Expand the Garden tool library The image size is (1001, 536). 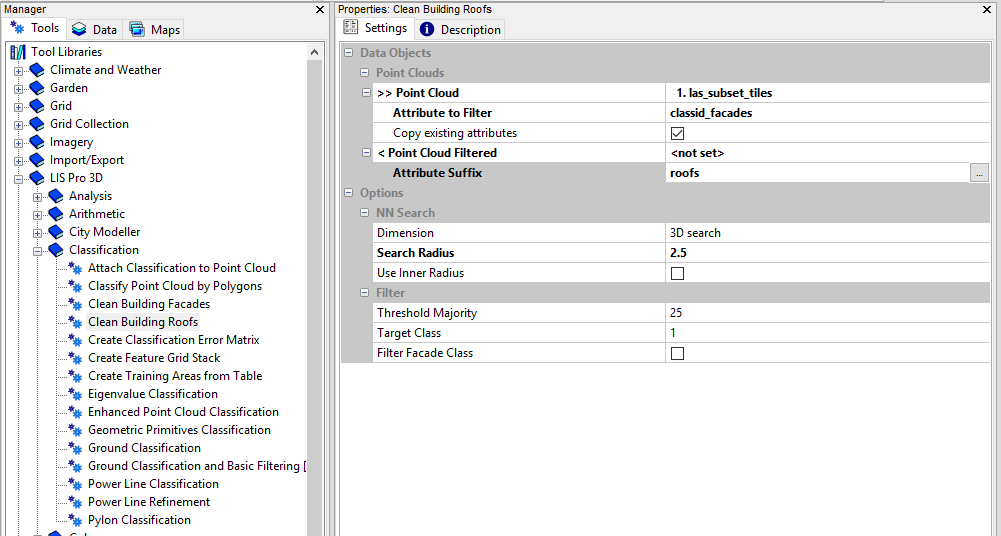pyautogui.click(x=18, y=88)
